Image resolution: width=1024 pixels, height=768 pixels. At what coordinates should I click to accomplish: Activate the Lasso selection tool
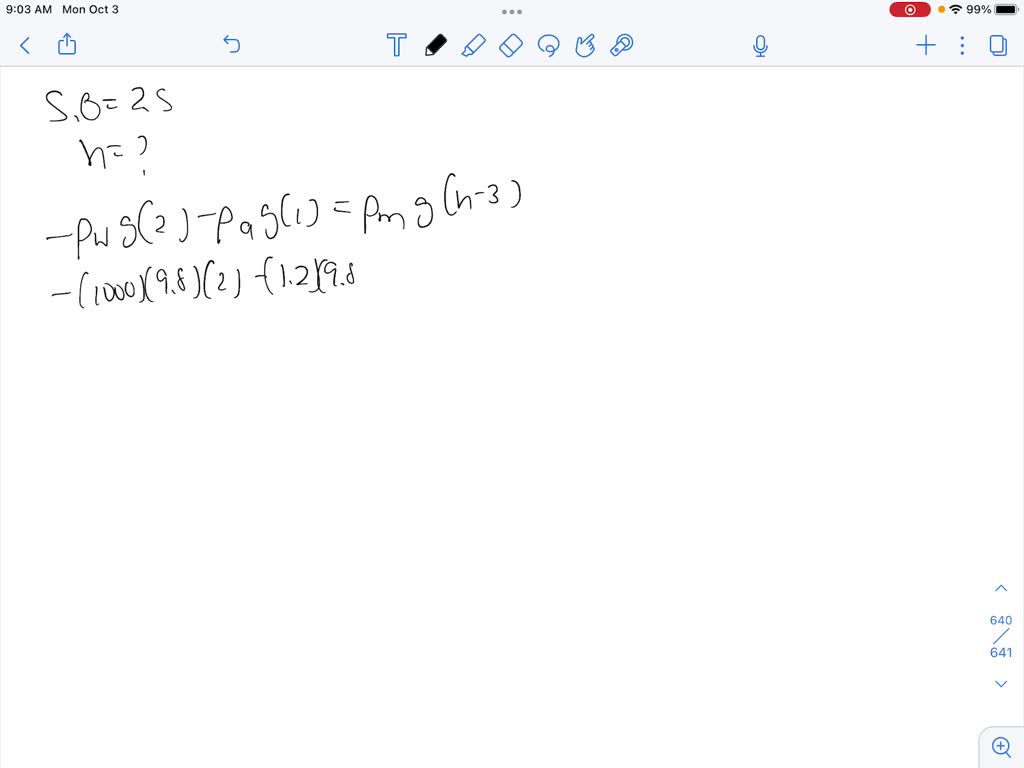coord(548,45)
